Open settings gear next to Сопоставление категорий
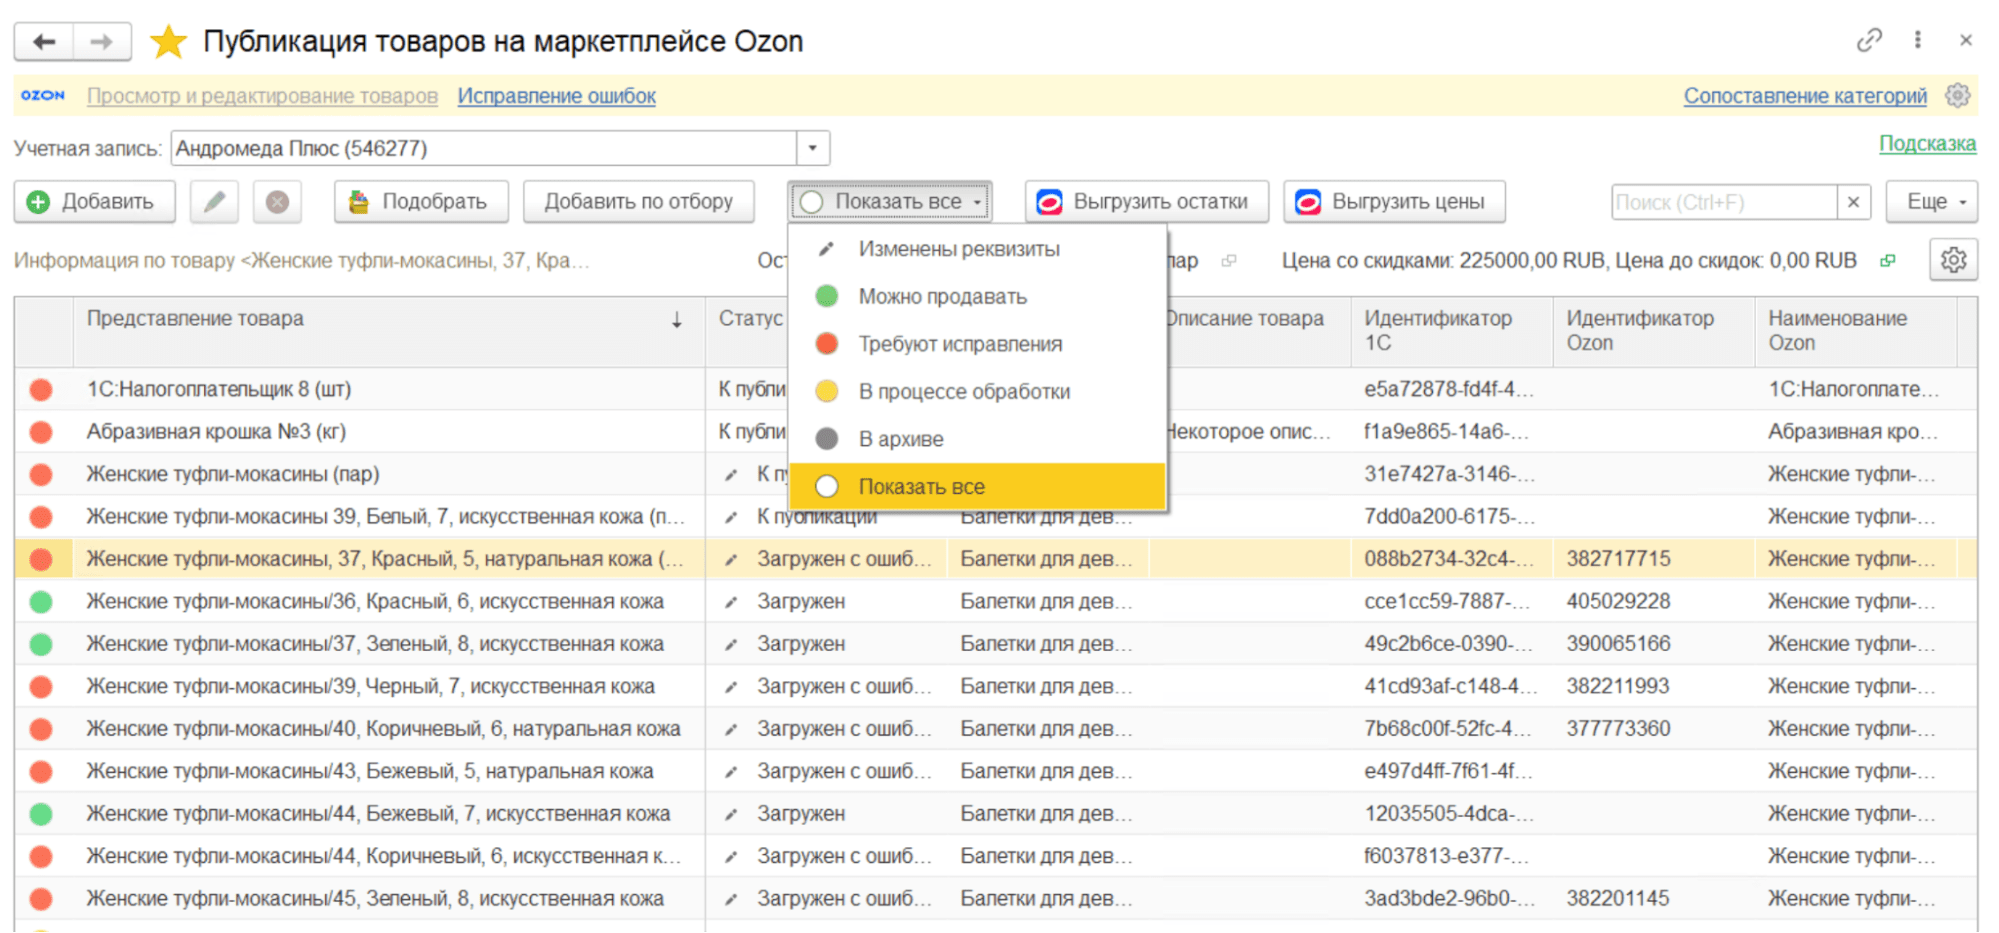The image size is (1999, 933). 1957,96
